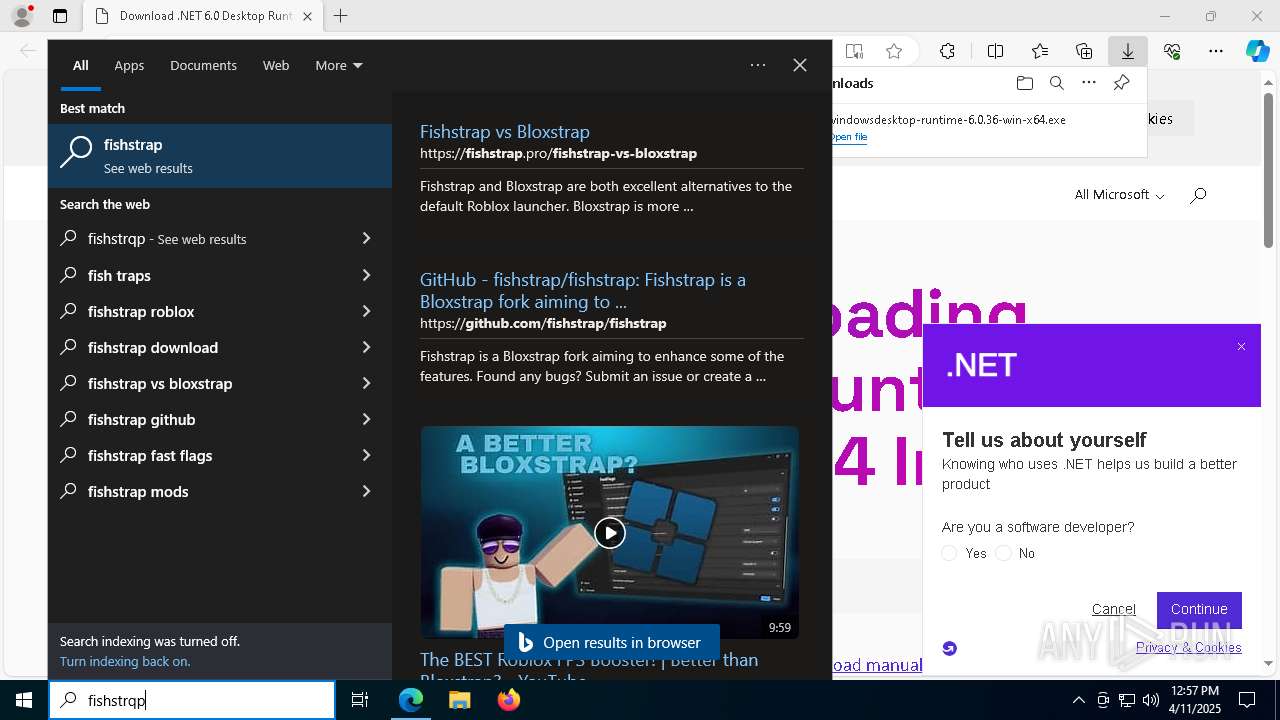Screen dimensions: 1280x720
Task: Open File Explorer taskbar icon
Action: [459, 700]
